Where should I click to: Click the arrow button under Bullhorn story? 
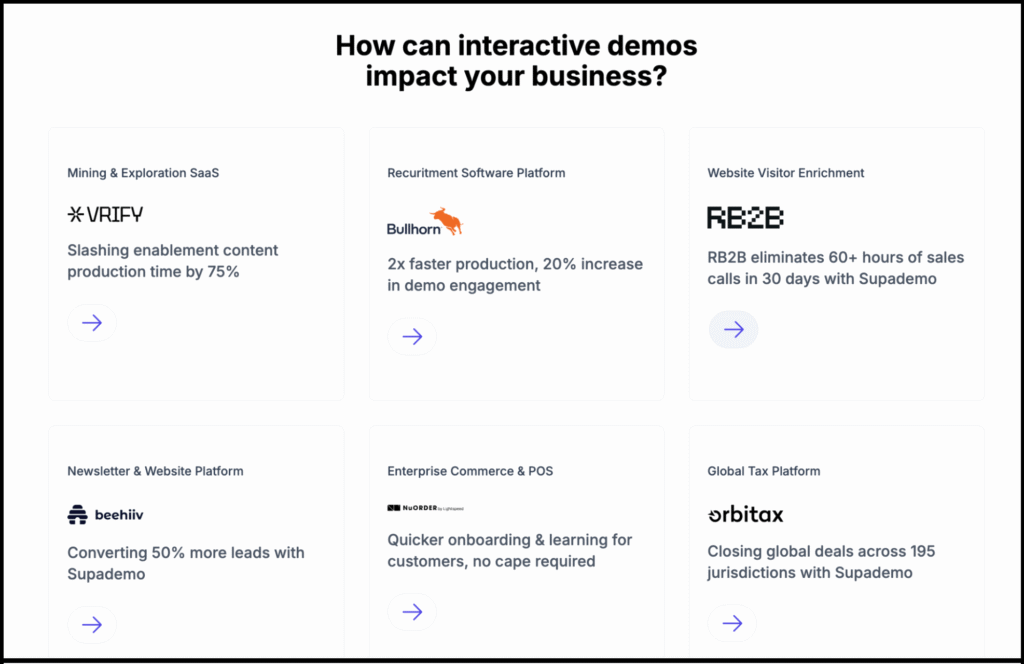click(412, 337)
